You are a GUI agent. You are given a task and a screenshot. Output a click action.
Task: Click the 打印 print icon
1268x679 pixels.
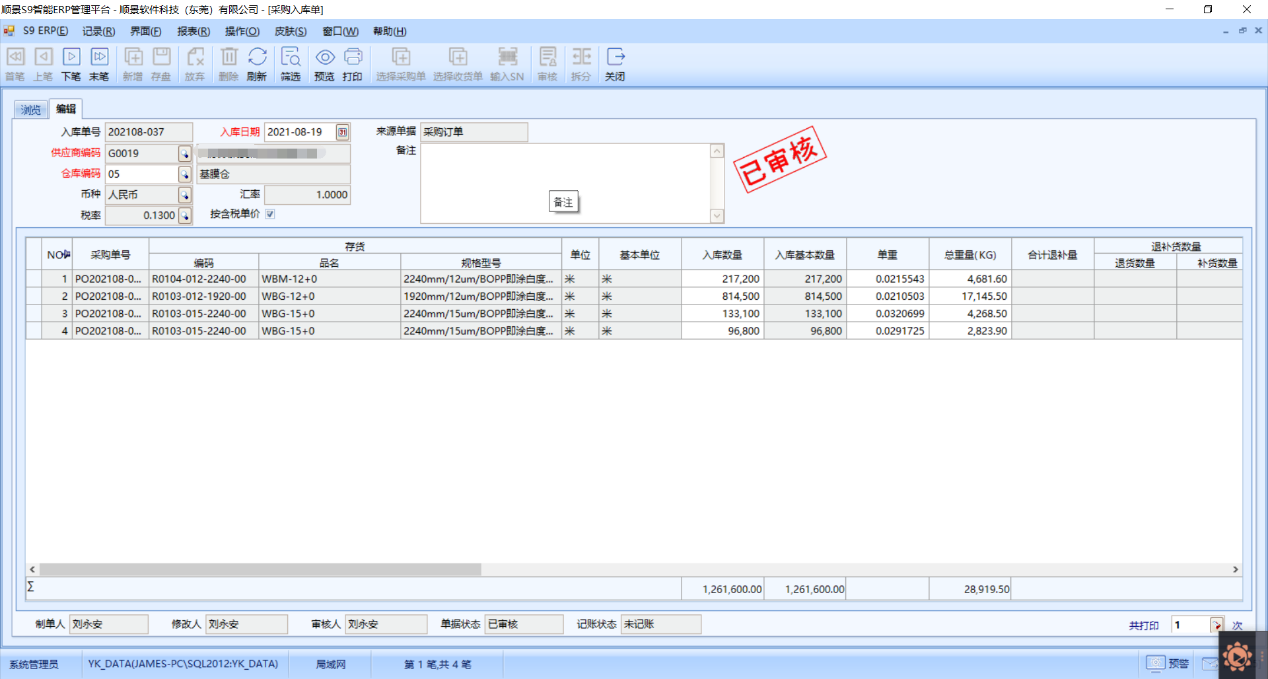(352, 64)
